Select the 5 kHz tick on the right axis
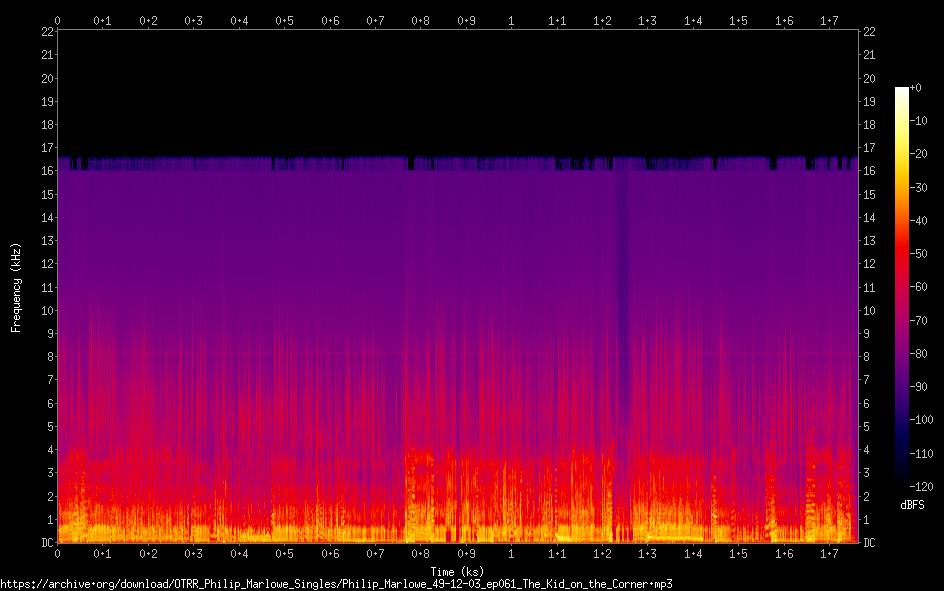This screenshot has height=591, width=944. click(869, 427)
